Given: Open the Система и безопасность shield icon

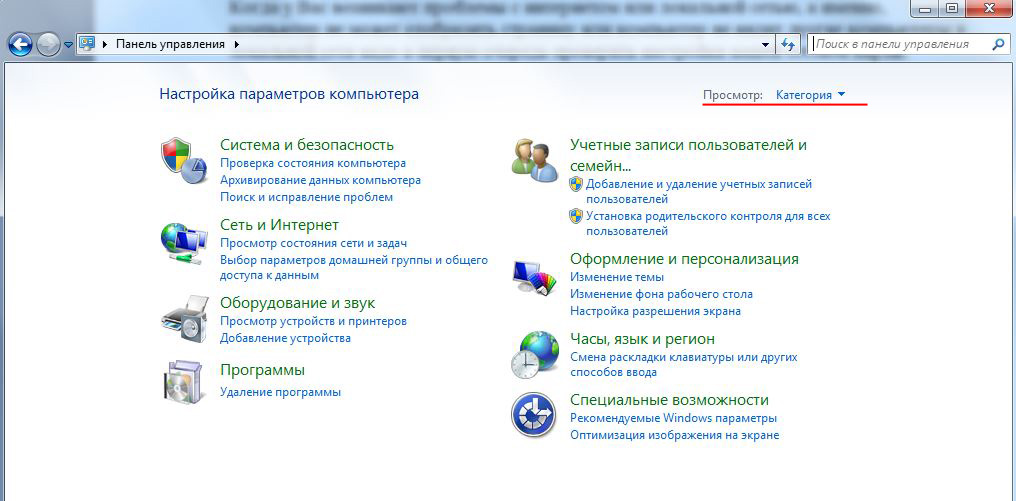Looking at the screenshot, I should tap(183, 161).
